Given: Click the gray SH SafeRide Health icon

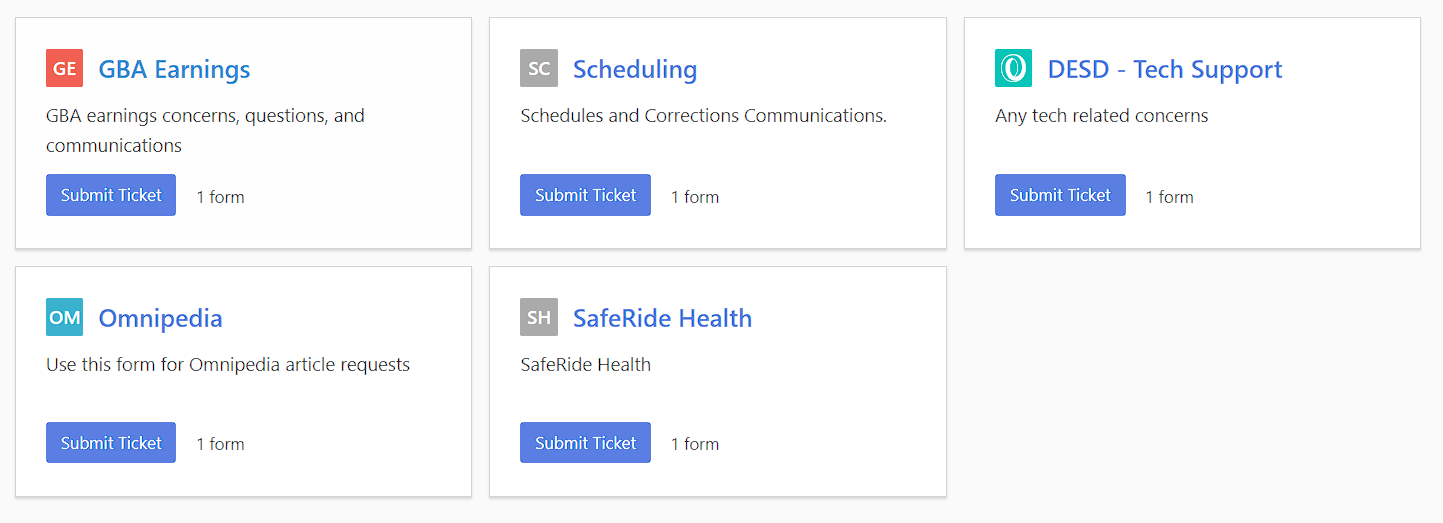Looking at the screenshot, I should (538, 318).
